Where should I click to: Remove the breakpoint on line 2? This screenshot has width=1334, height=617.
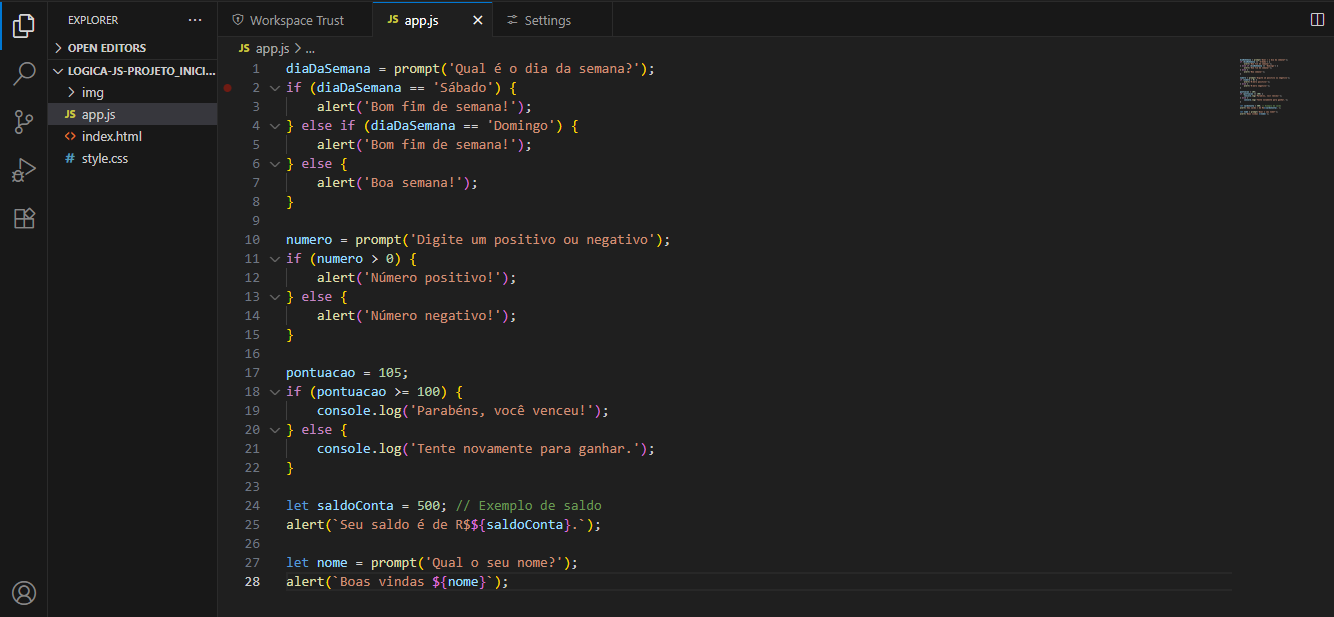(228, 88)
